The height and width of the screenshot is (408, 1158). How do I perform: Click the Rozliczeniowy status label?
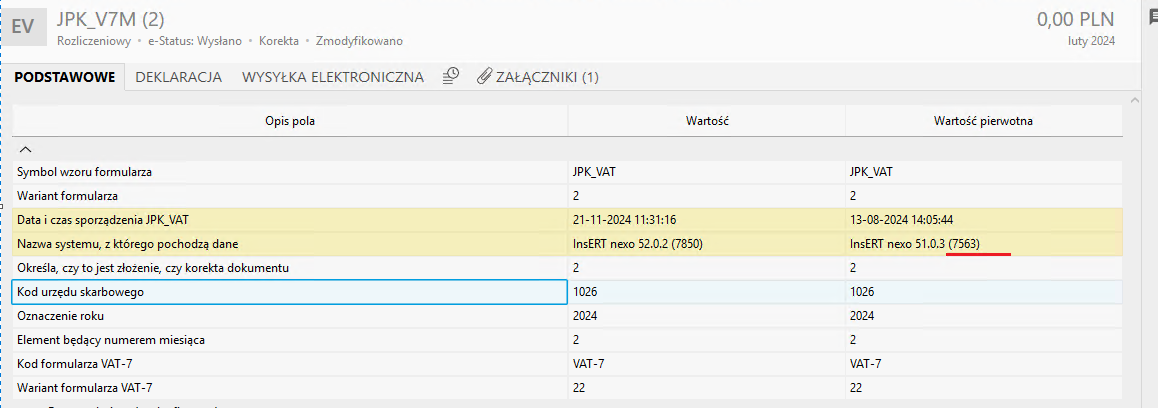click(x=94, y=41)
